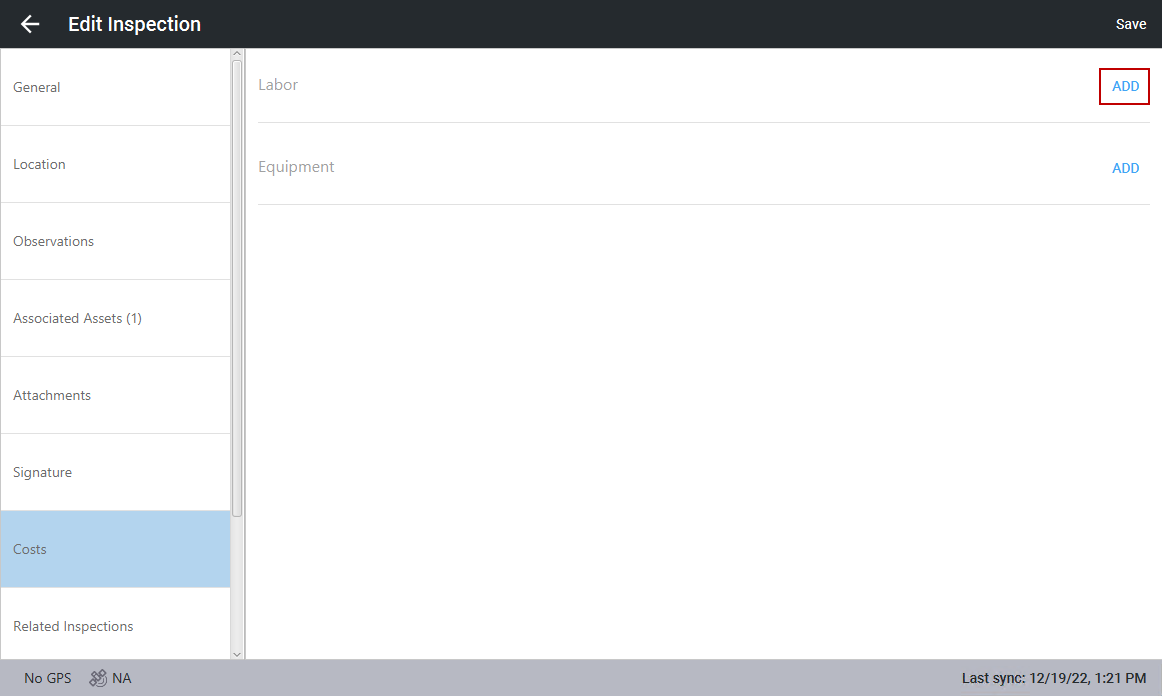
Task: Select the Attachments section
Action: pyautogui.click(x=115, y=395)
